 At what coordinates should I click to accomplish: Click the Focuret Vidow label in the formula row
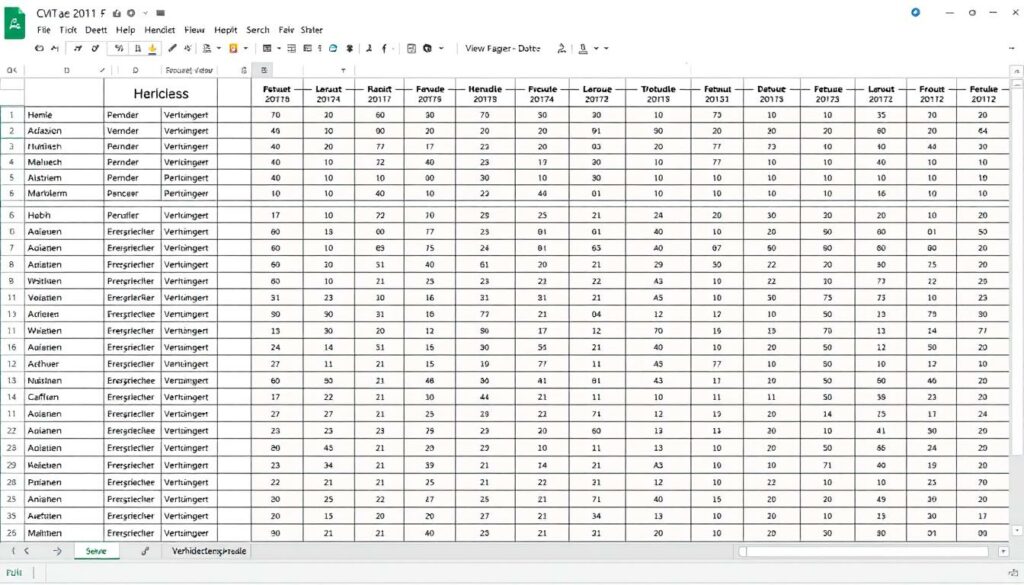tap(189, 70)
